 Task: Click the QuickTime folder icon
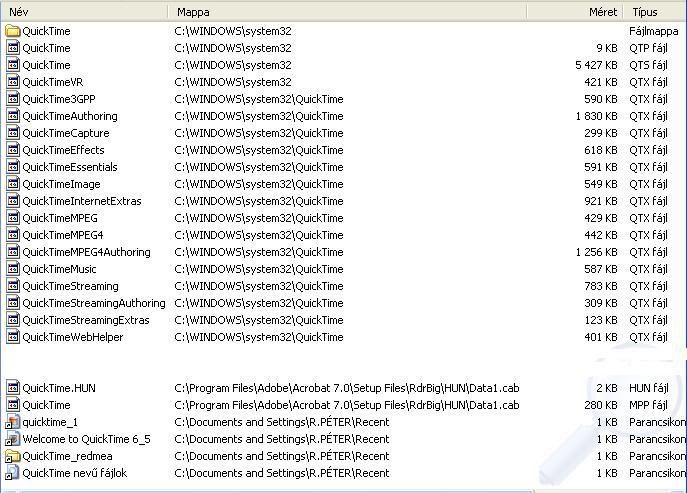tap(13, 31)
